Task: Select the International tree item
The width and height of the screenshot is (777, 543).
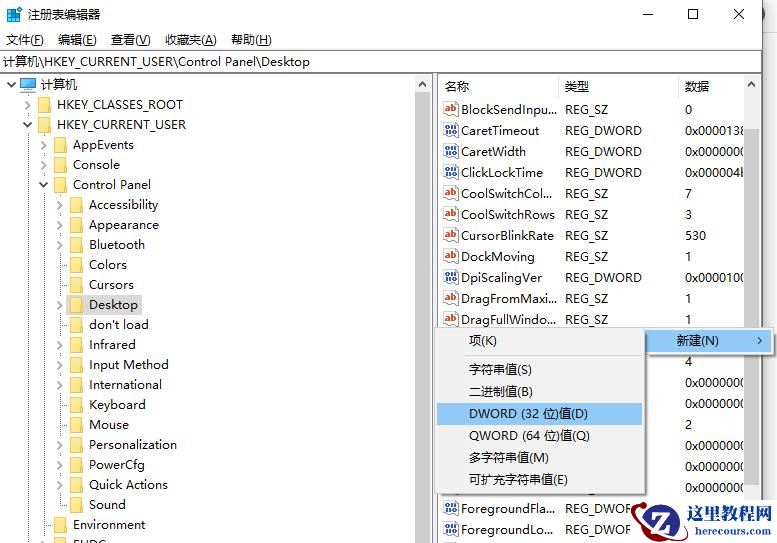Action: [x=125, y=385]
